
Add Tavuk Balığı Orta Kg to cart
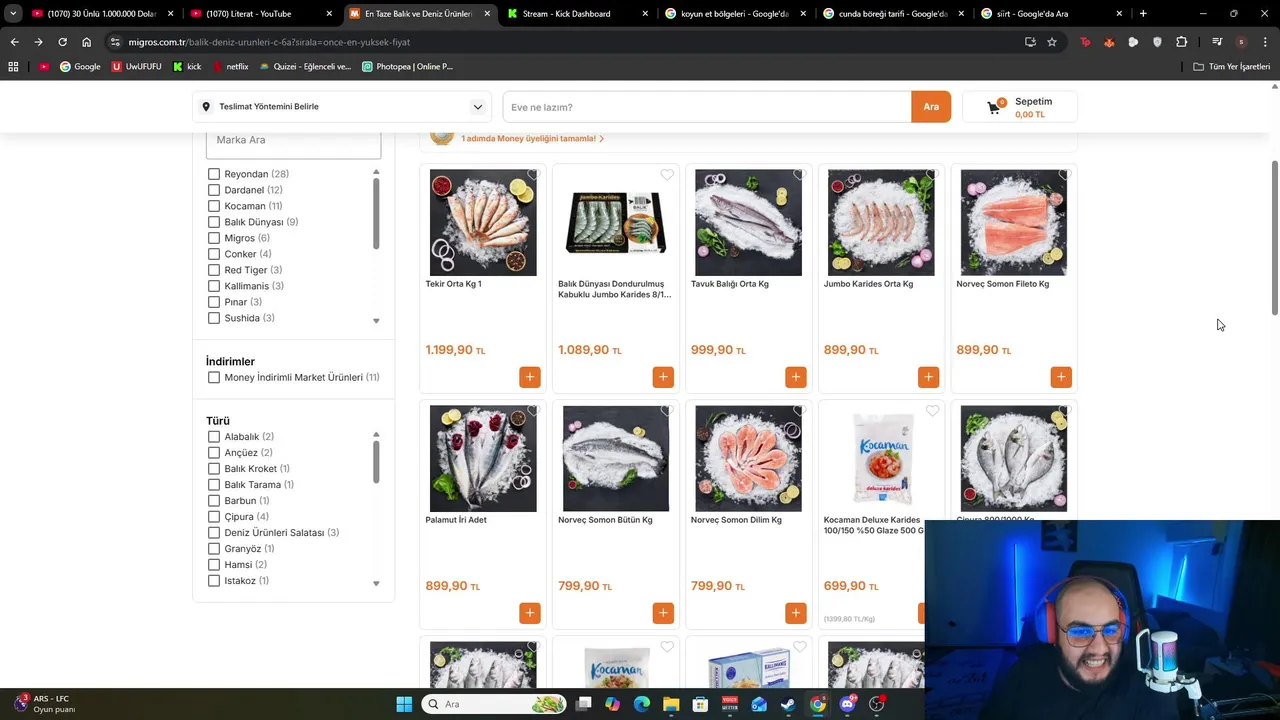(x=795, y=377)
